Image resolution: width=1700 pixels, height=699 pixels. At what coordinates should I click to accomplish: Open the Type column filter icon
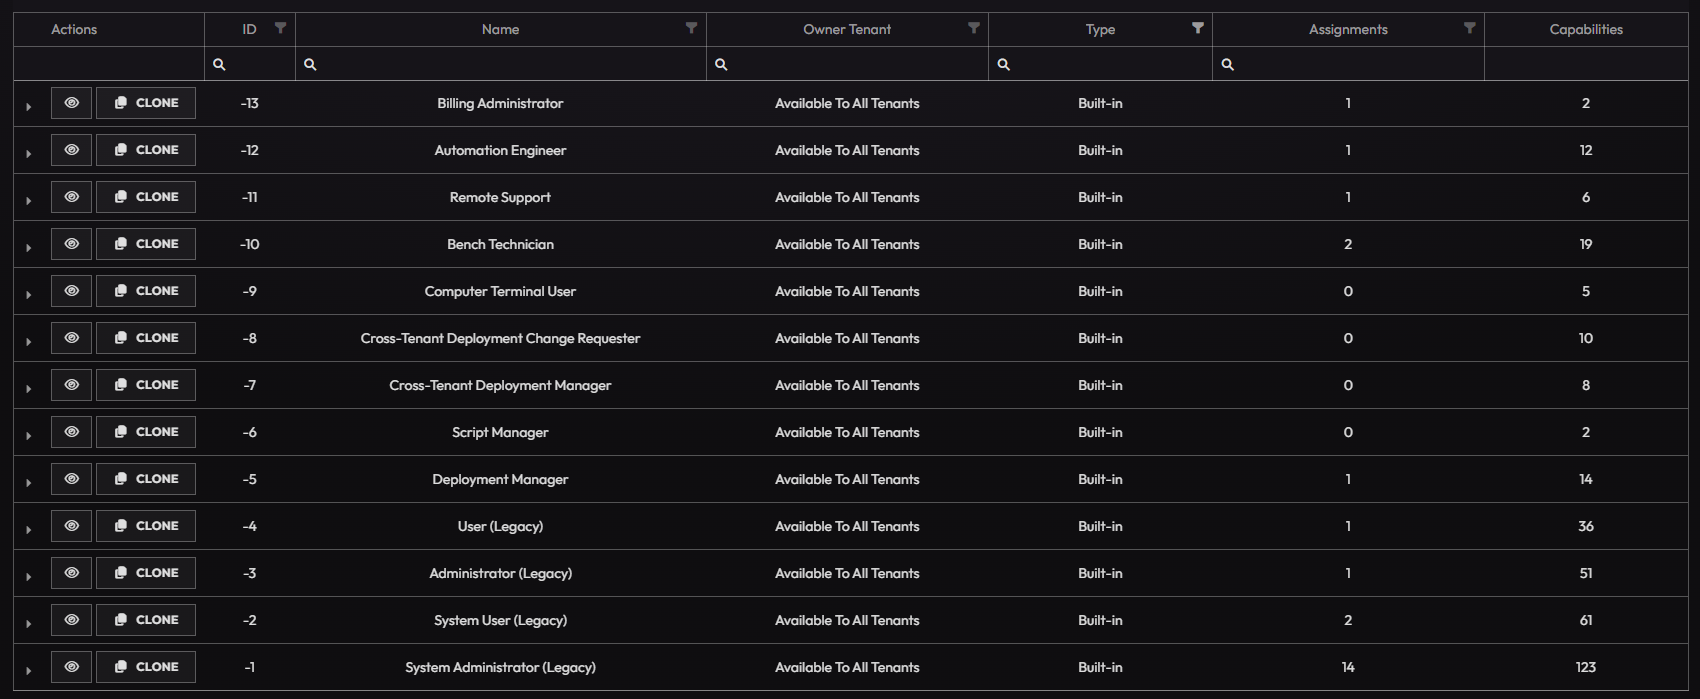click(1198, 28)
